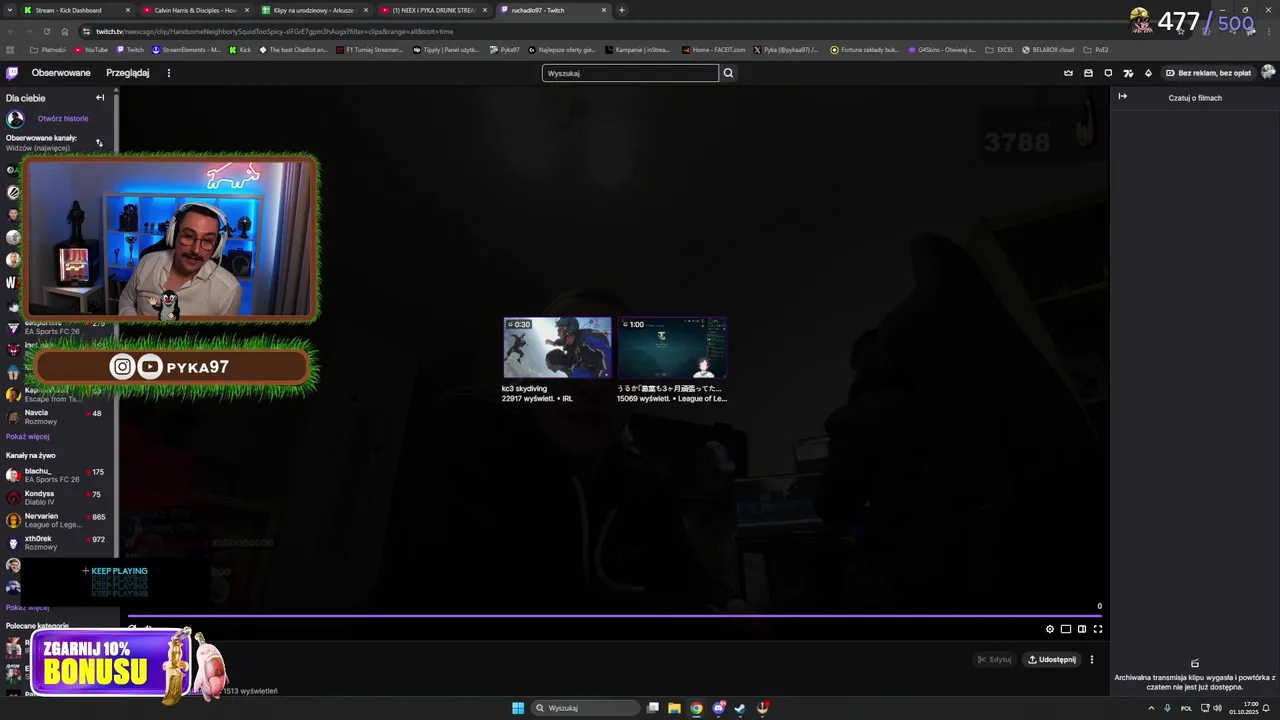Open EXCEL bookmarks folder
The image size is (1280, 720).
tap(999, 49)
